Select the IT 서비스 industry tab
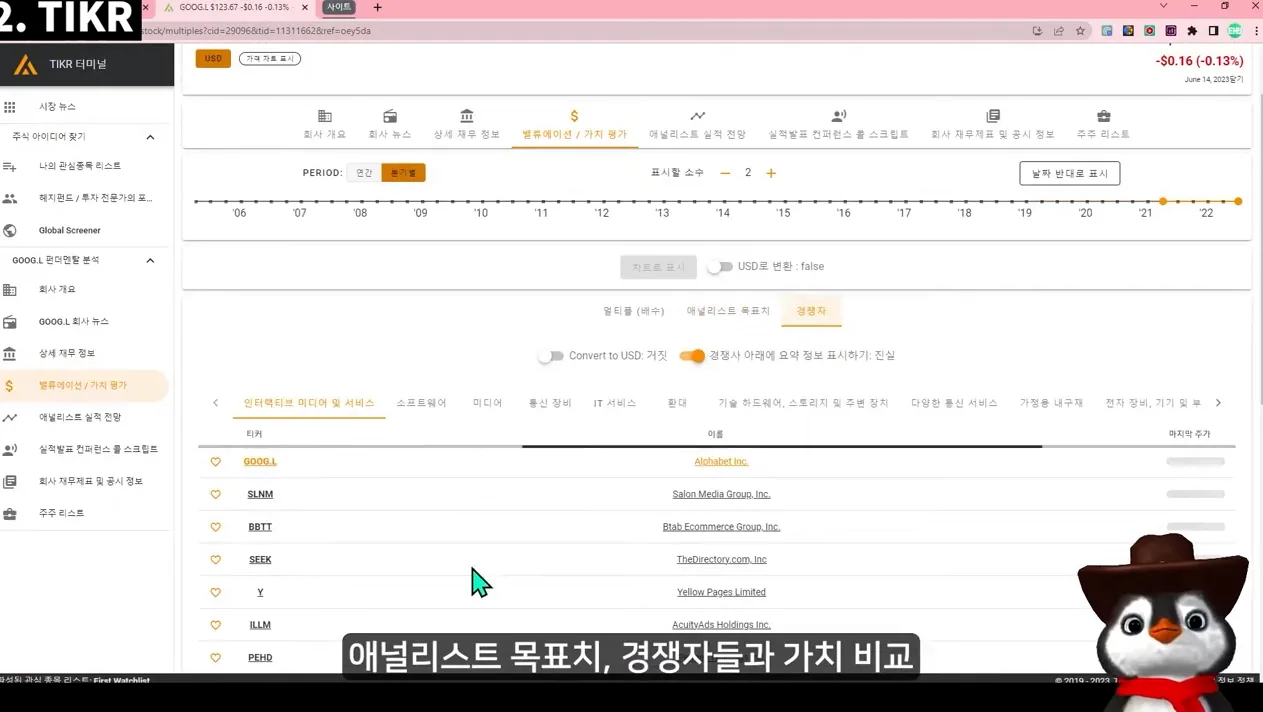 (x=615, y=403)
